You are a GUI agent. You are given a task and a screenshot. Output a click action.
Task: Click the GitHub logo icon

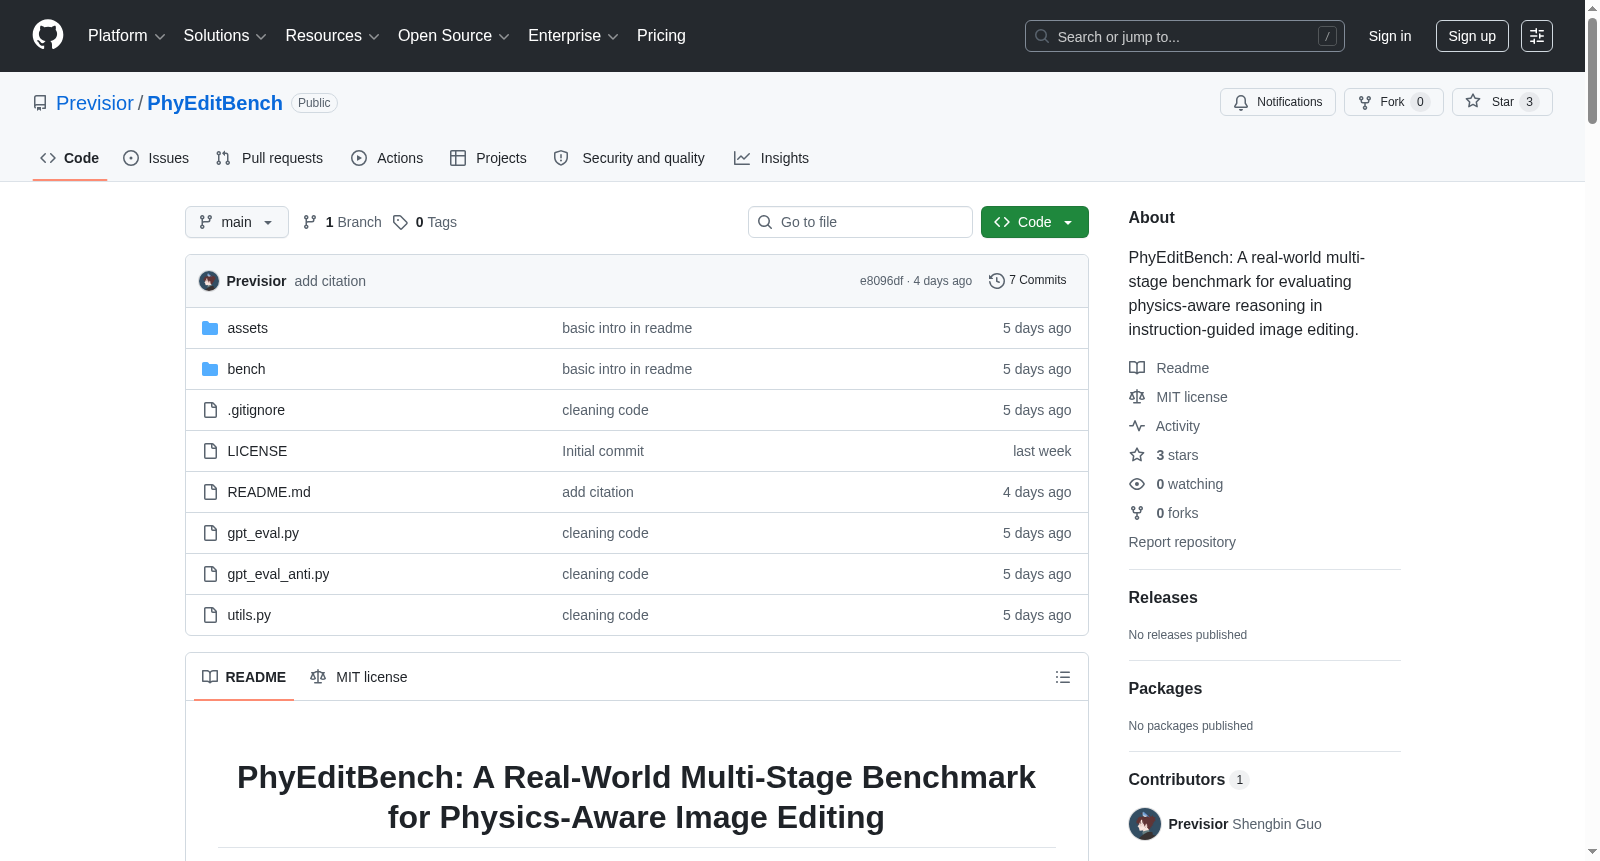click(x=48, y=35)
